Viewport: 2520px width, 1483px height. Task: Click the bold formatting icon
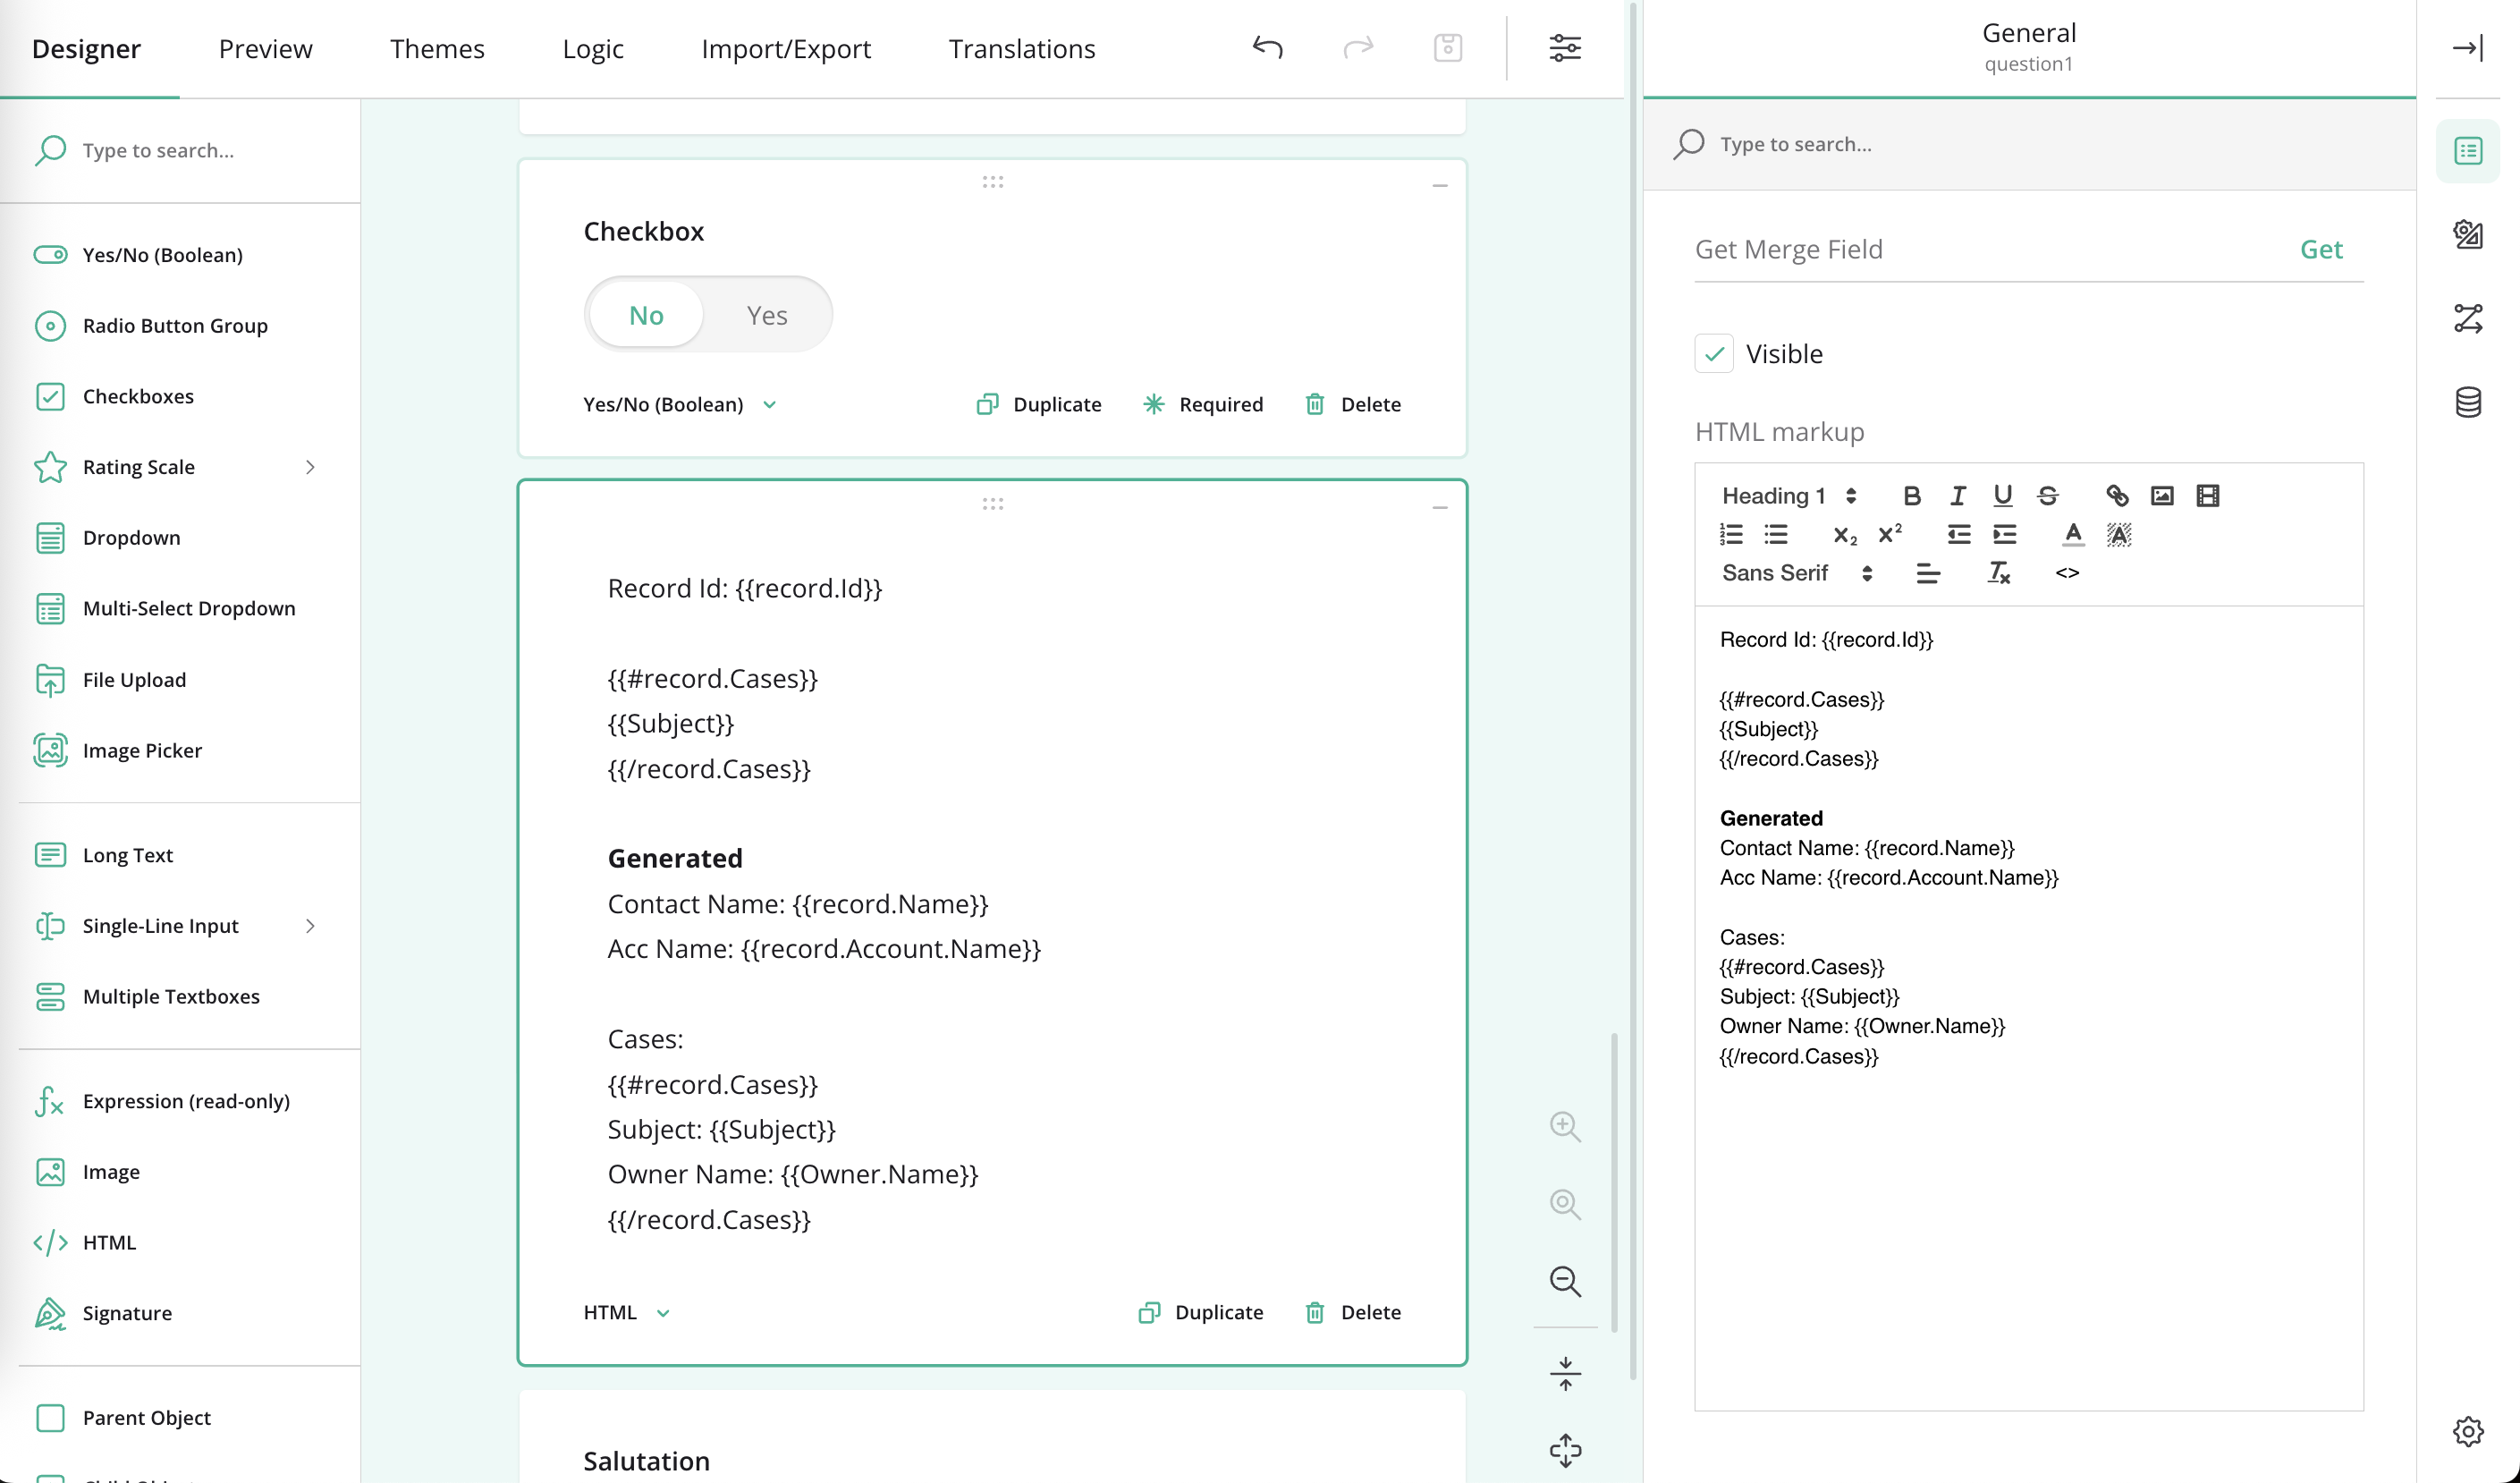pos(1911,495)
